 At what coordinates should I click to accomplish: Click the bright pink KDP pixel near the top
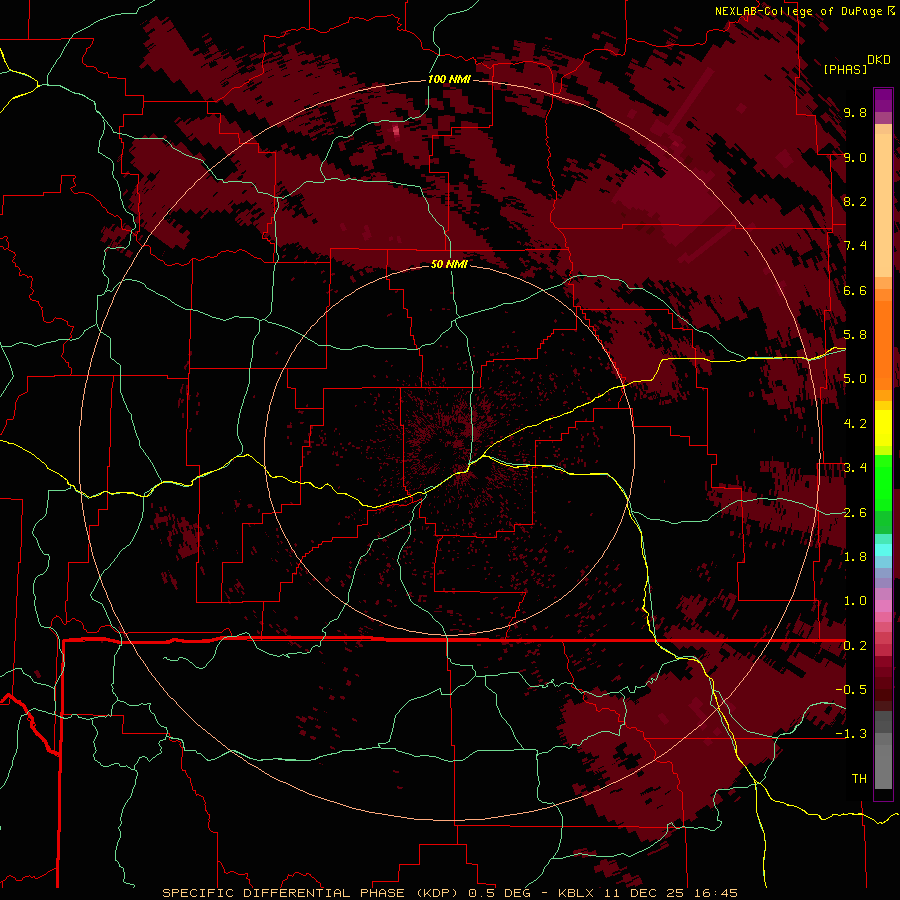coord(395,131)
